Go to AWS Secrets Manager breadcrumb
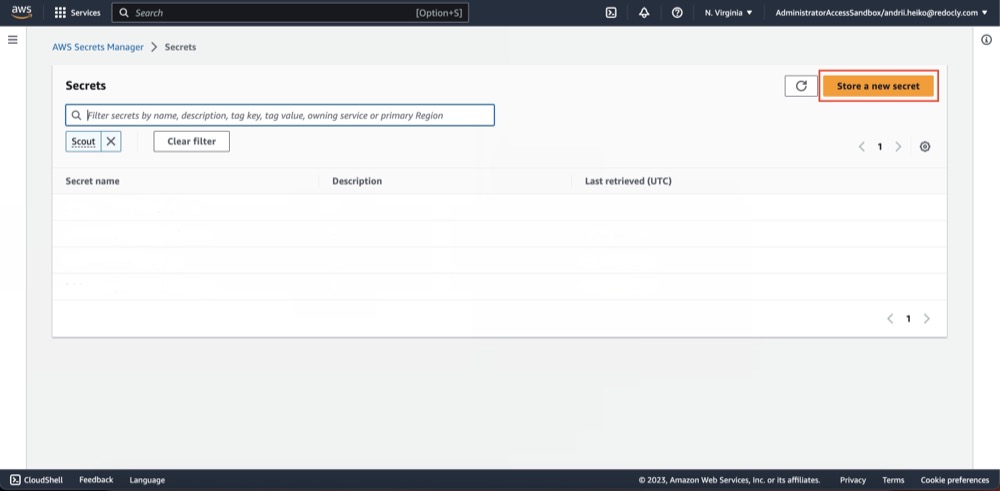 (x=98, y=47)
